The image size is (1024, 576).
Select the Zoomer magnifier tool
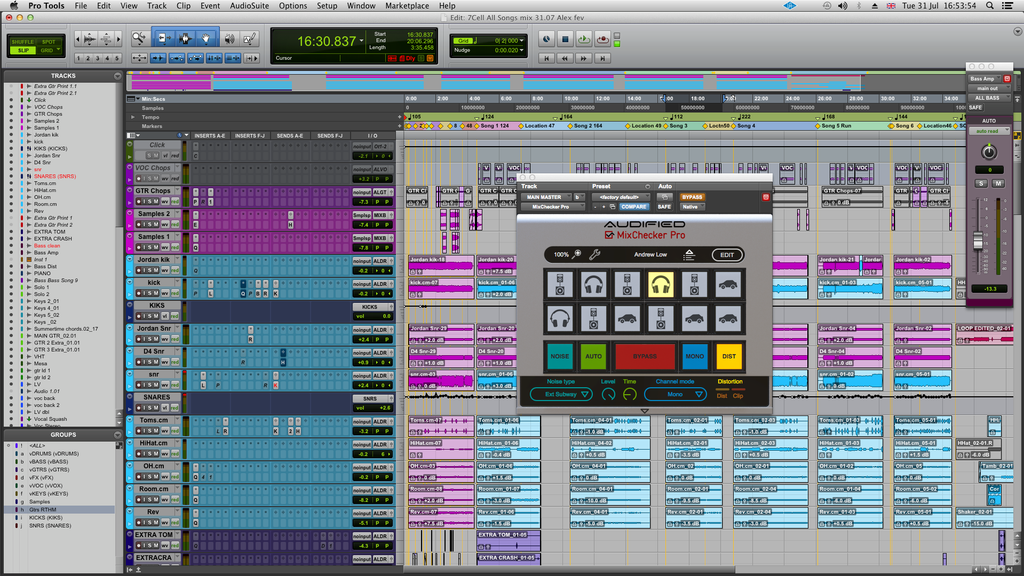[139, 39]
